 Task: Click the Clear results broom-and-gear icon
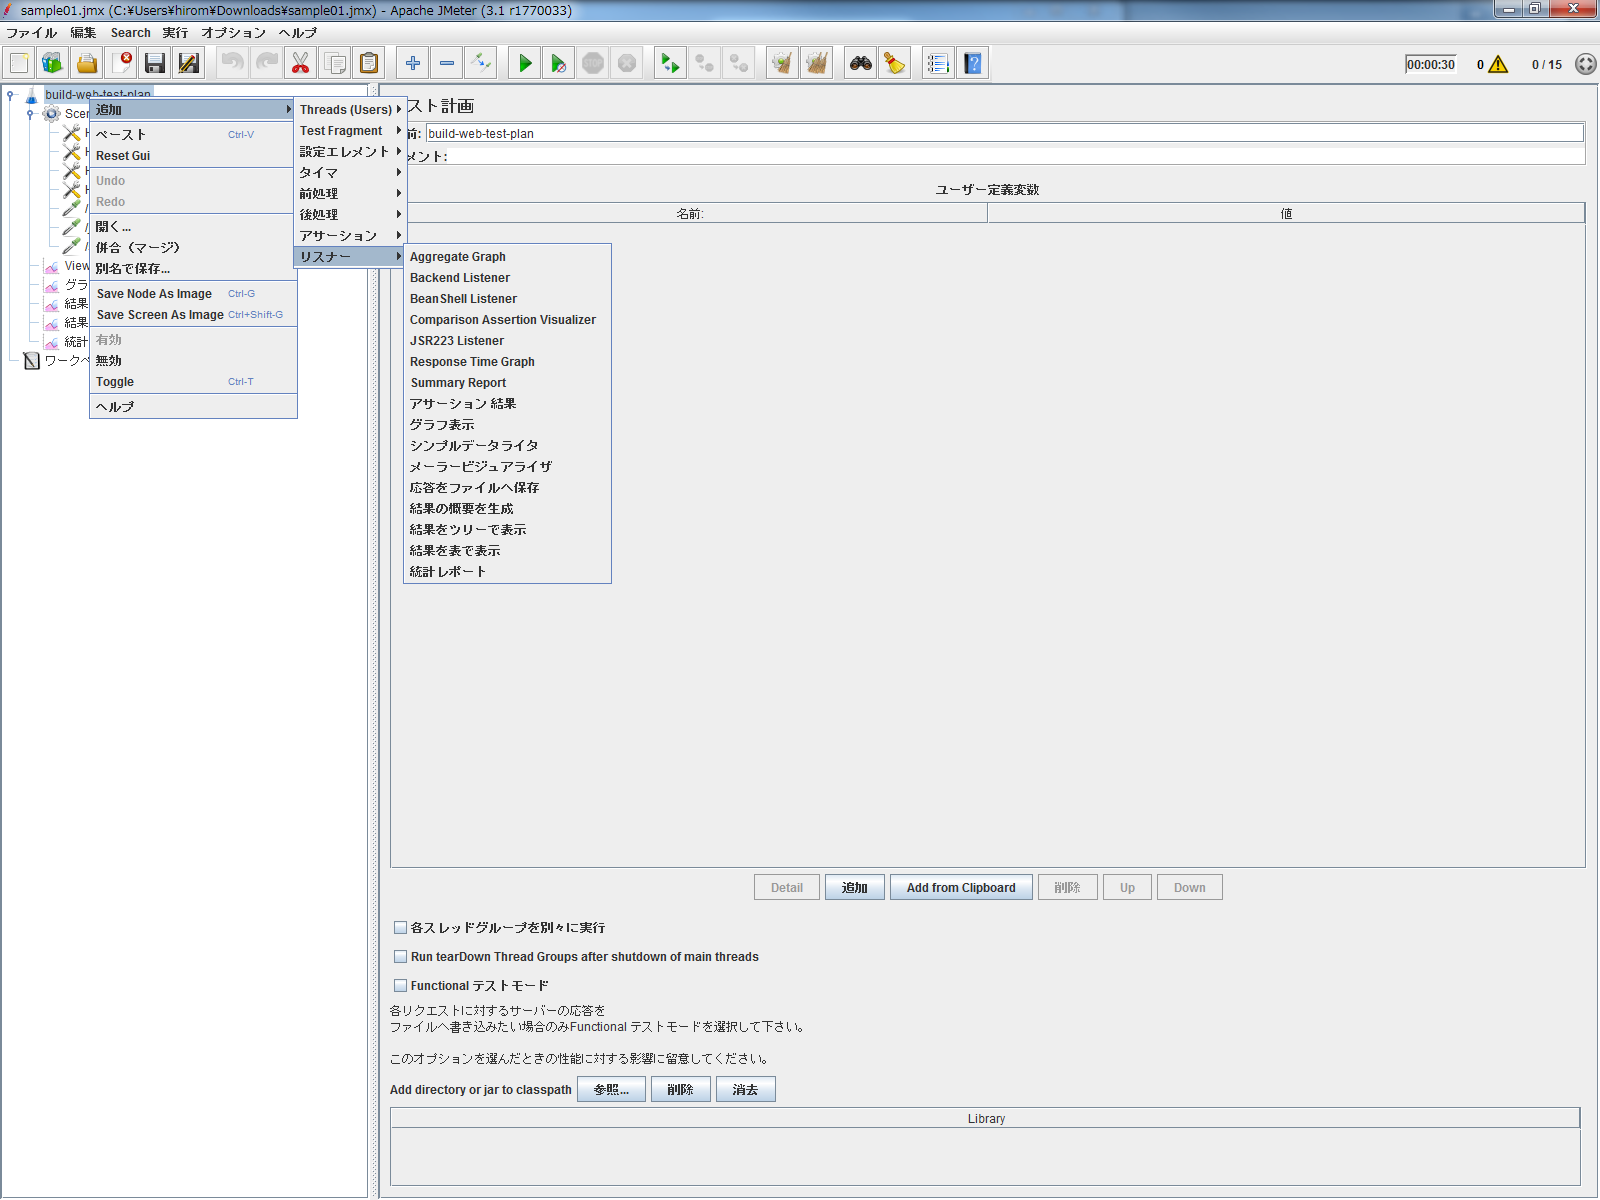point(783,63)
